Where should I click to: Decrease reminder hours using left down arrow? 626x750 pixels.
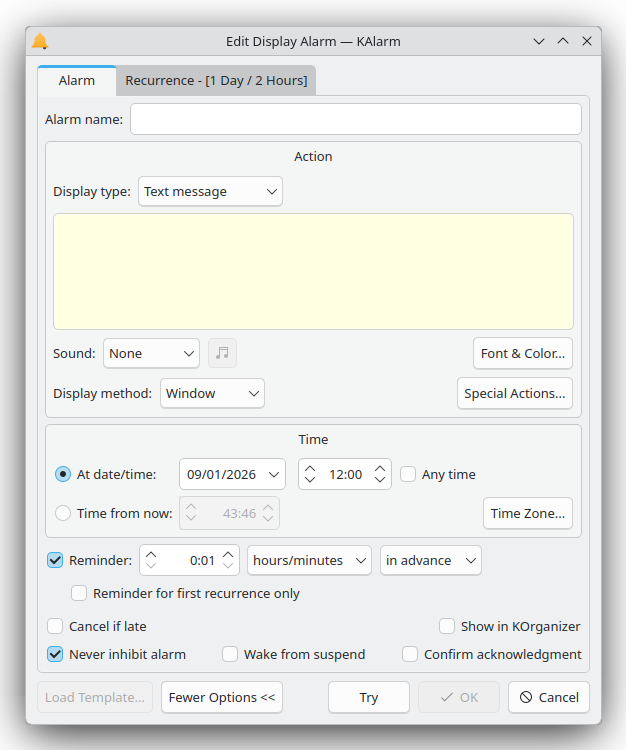(x=151, y=567)
